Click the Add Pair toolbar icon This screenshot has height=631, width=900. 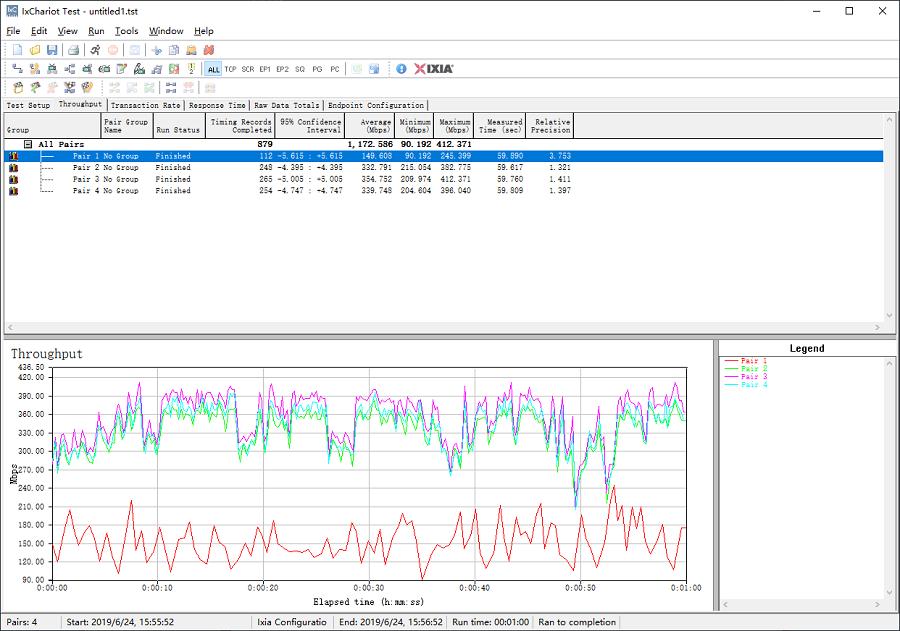17,69
